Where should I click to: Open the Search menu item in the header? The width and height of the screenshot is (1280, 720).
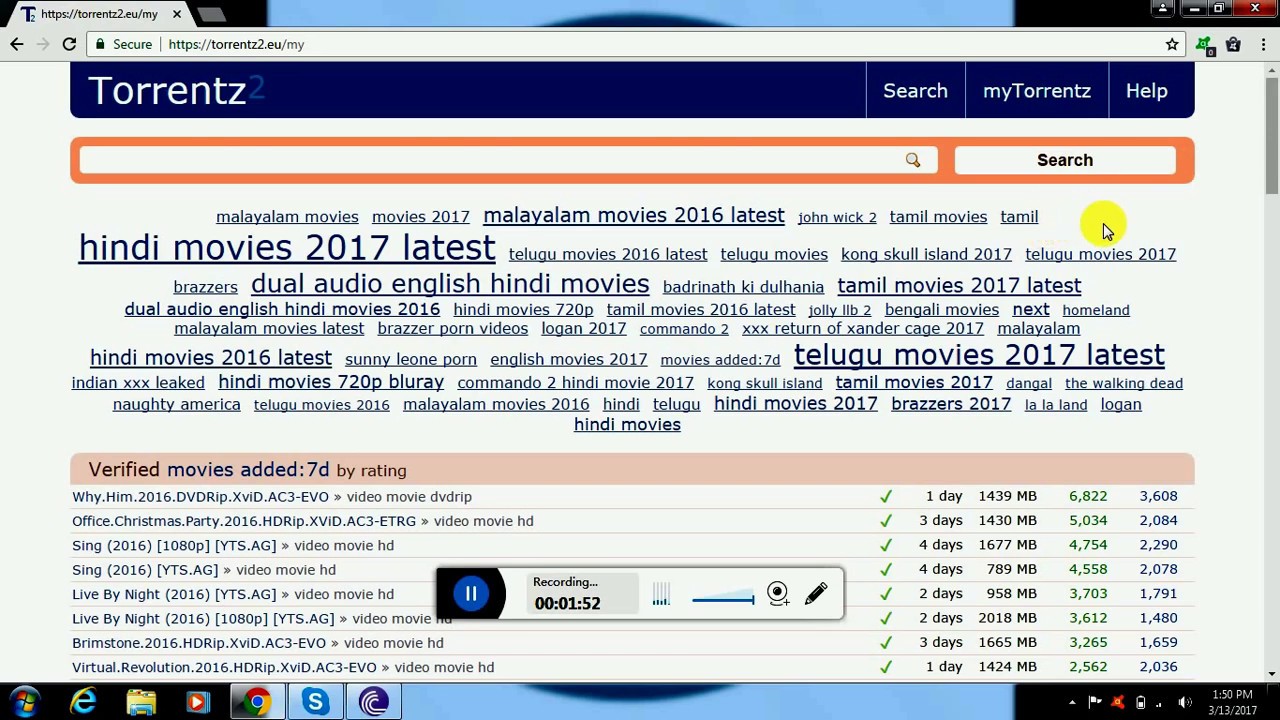click(x=915, y=91)
